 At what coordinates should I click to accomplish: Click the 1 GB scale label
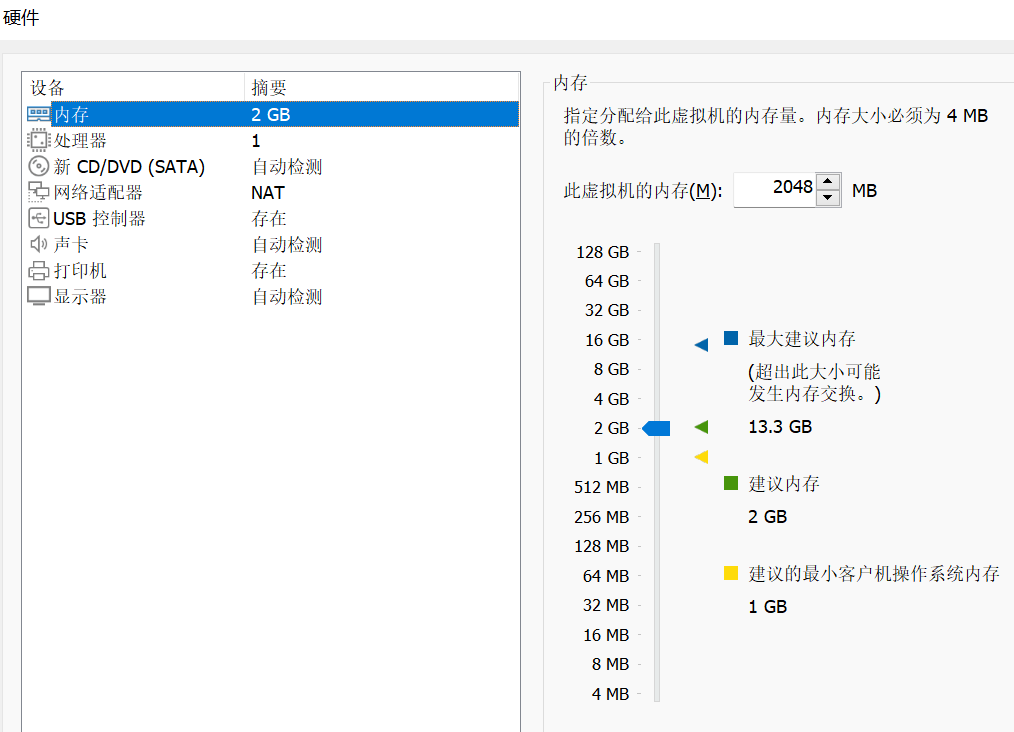tap(611, 458)
